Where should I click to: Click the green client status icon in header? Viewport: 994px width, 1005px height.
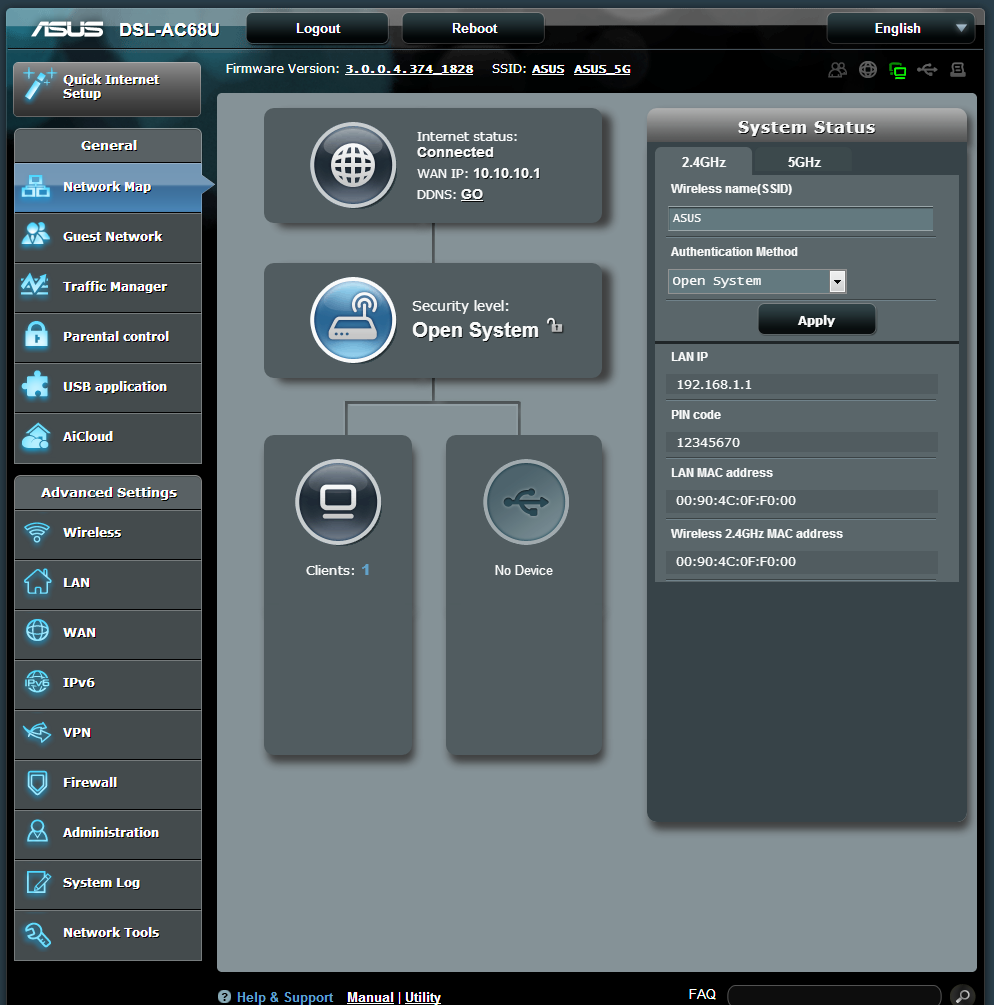click(898, 71)
